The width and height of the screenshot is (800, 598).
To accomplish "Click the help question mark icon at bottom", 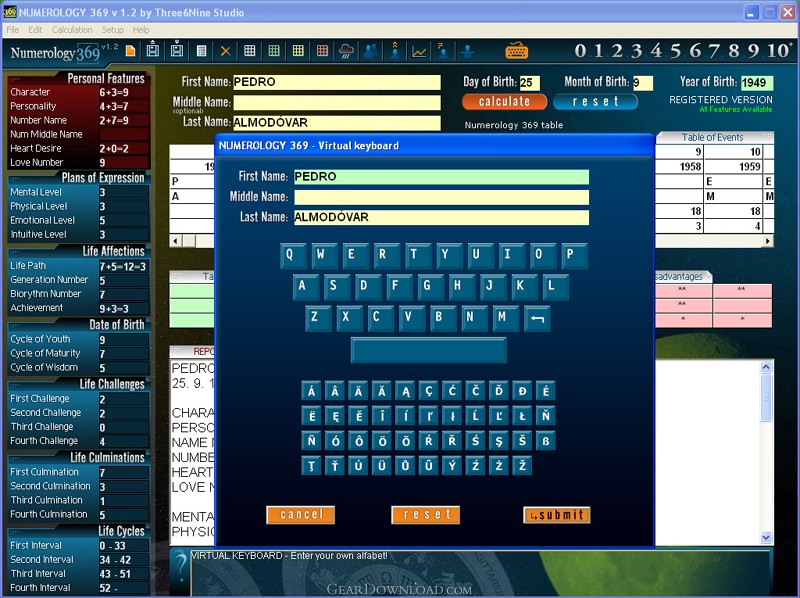I will tap(181, 567).
